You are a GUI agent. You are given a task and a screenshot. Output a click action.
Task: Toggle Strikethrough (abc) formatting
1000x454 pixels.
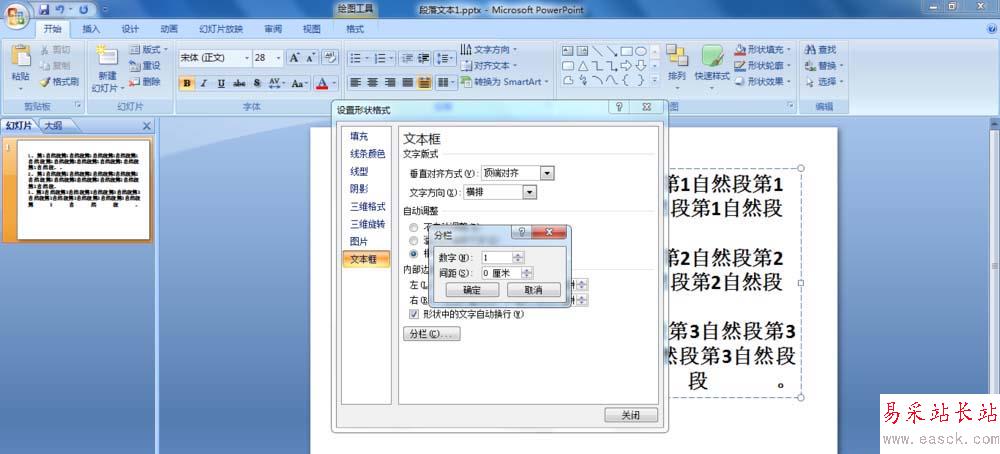click(x=239, y=84)
